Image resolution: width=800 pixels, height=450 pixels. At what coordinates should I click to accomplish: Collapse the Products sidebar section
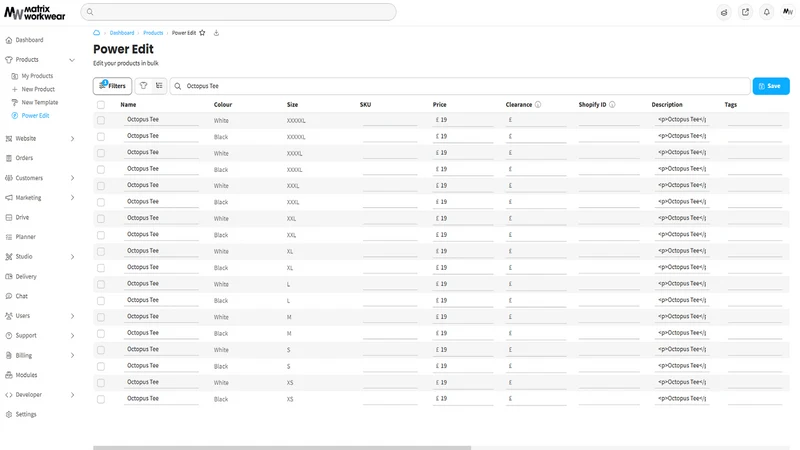click(72, 60)
